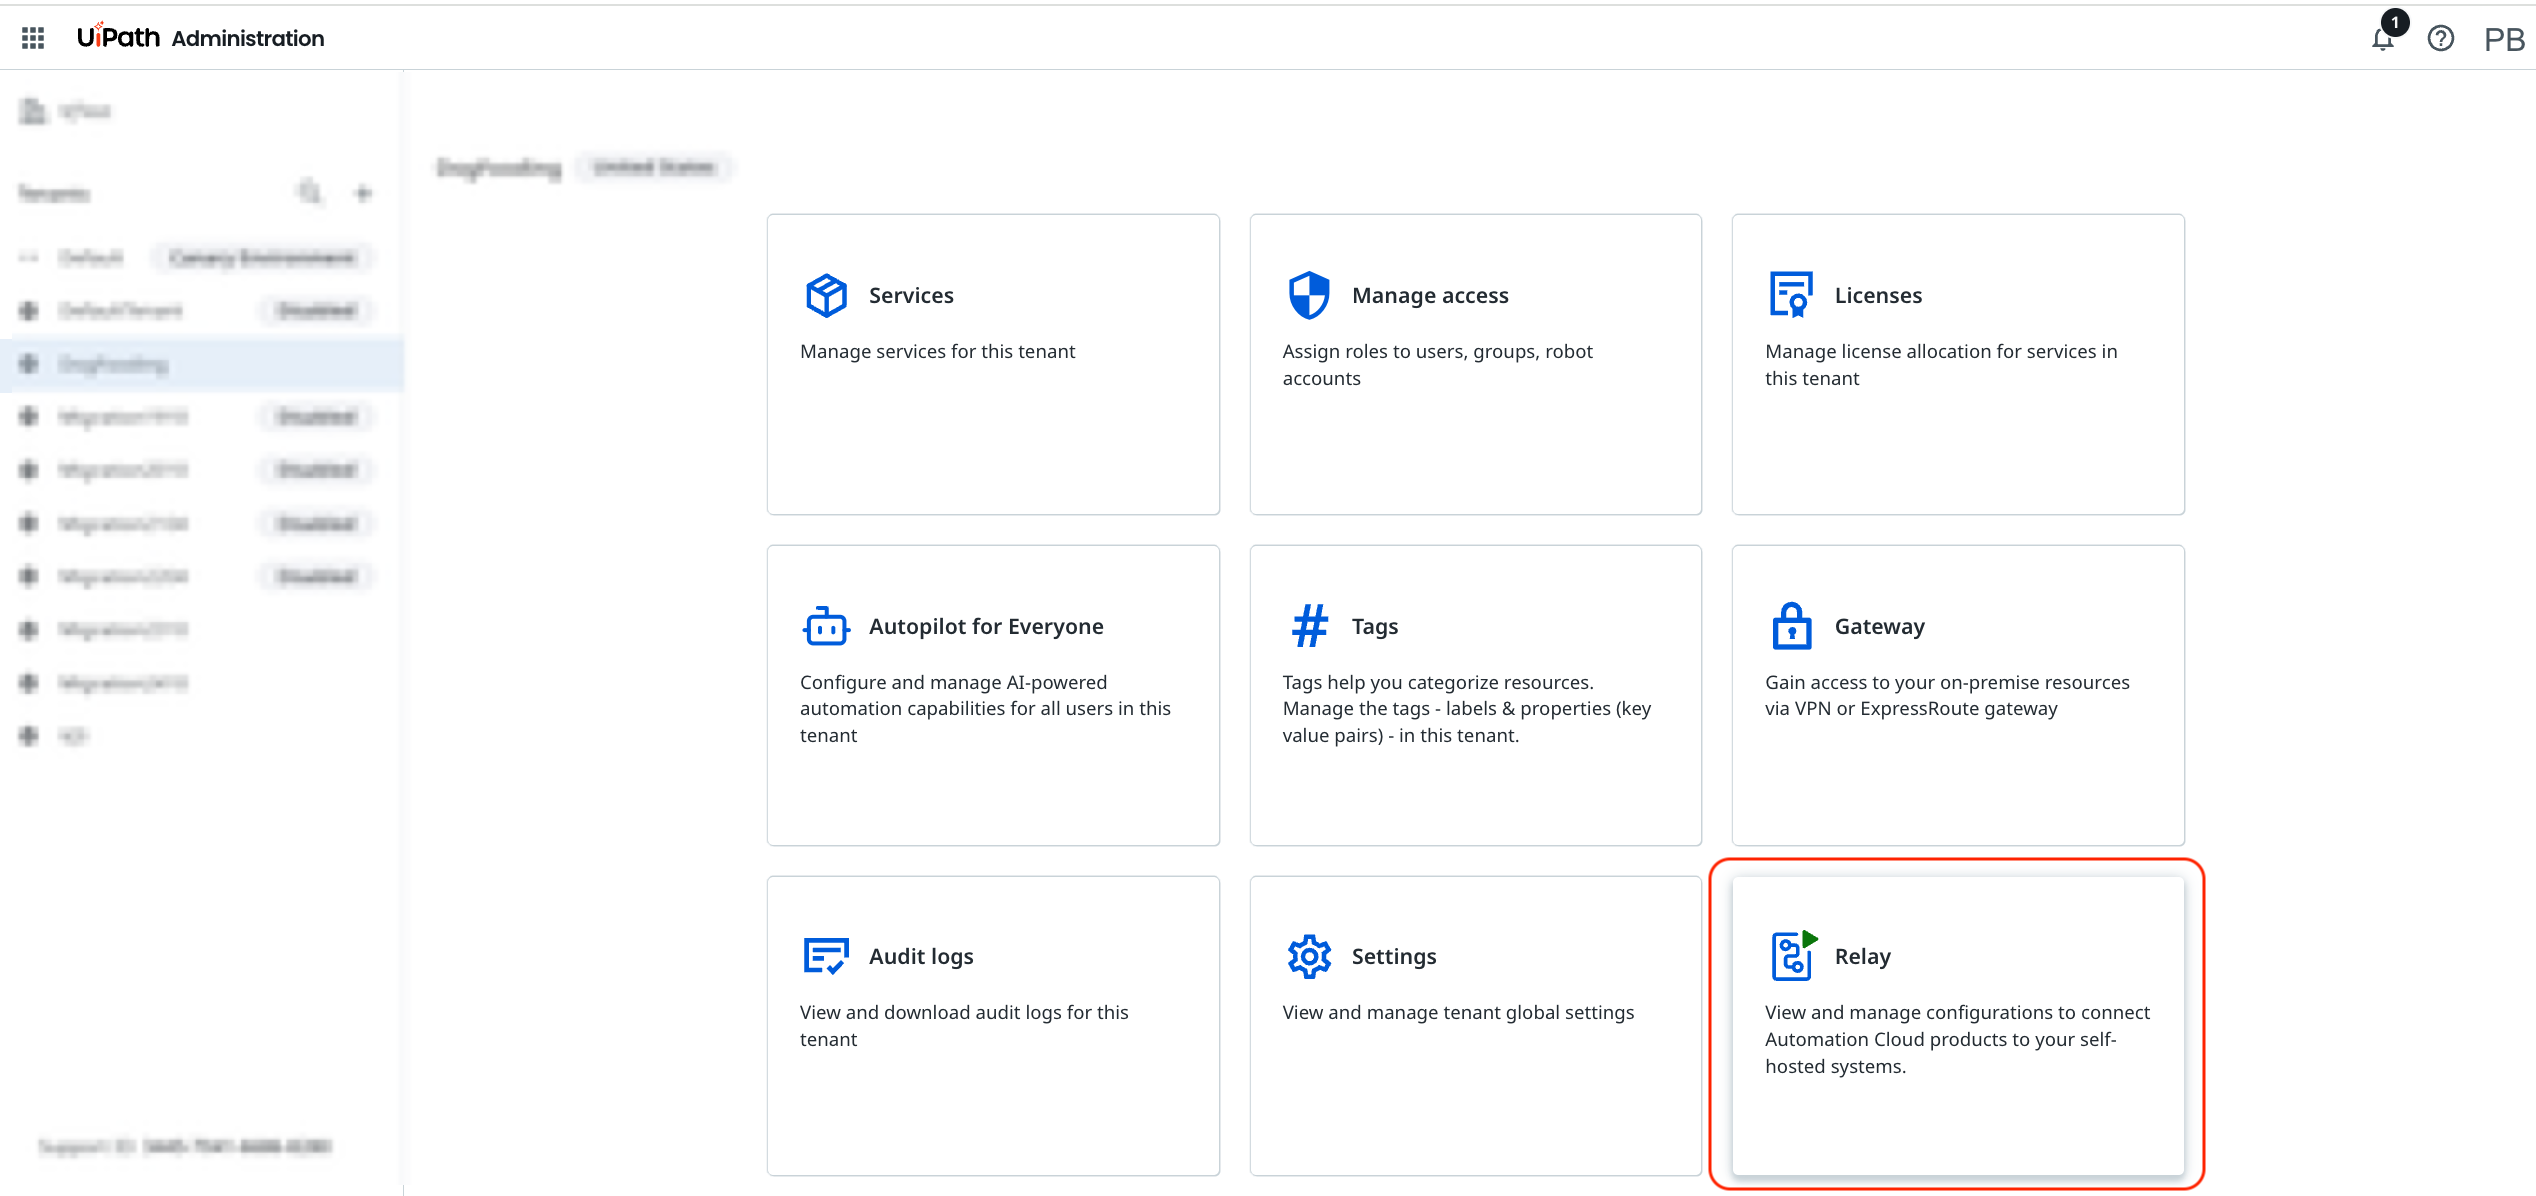
Task: Click the Gateway lock icon
Action: [1791, 626]
